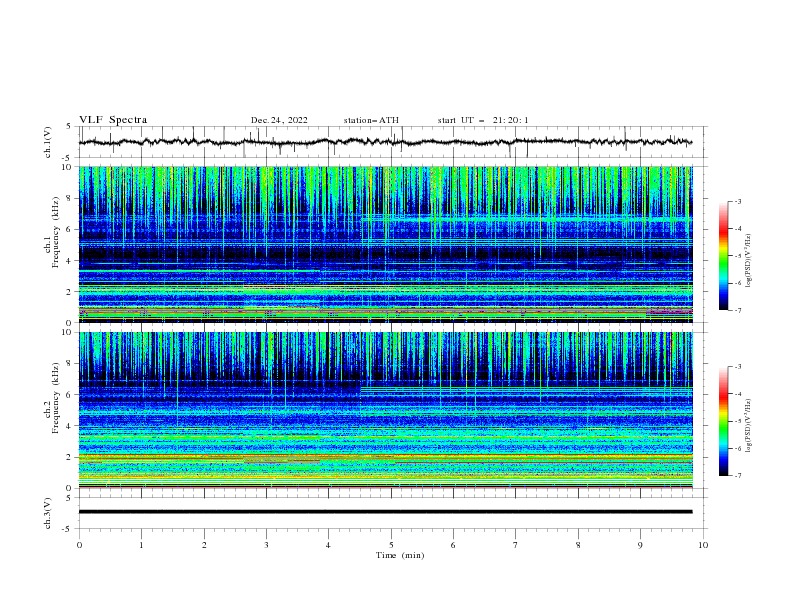Click the time axis tick label '9'
The height and width of the screenshot is (612, 792).
(640, 545)
